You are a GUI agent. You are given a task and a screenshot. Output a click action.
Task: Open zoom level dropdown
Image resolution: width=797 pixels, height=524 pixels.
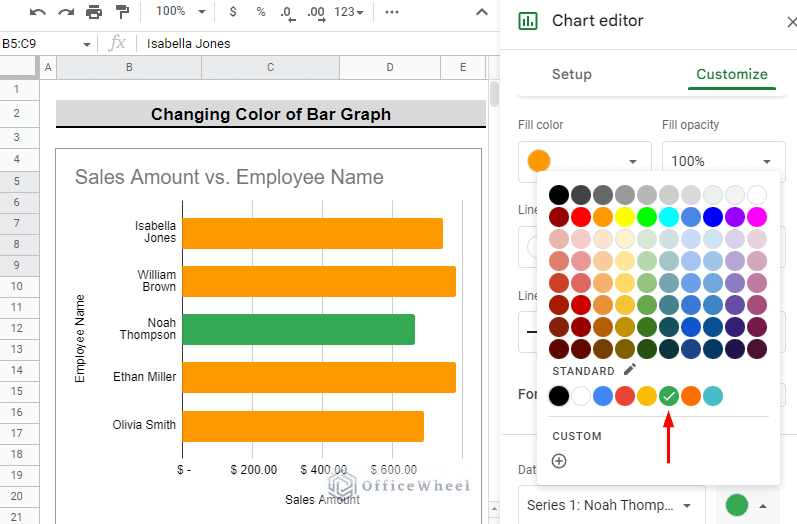[x=180, y=12]
